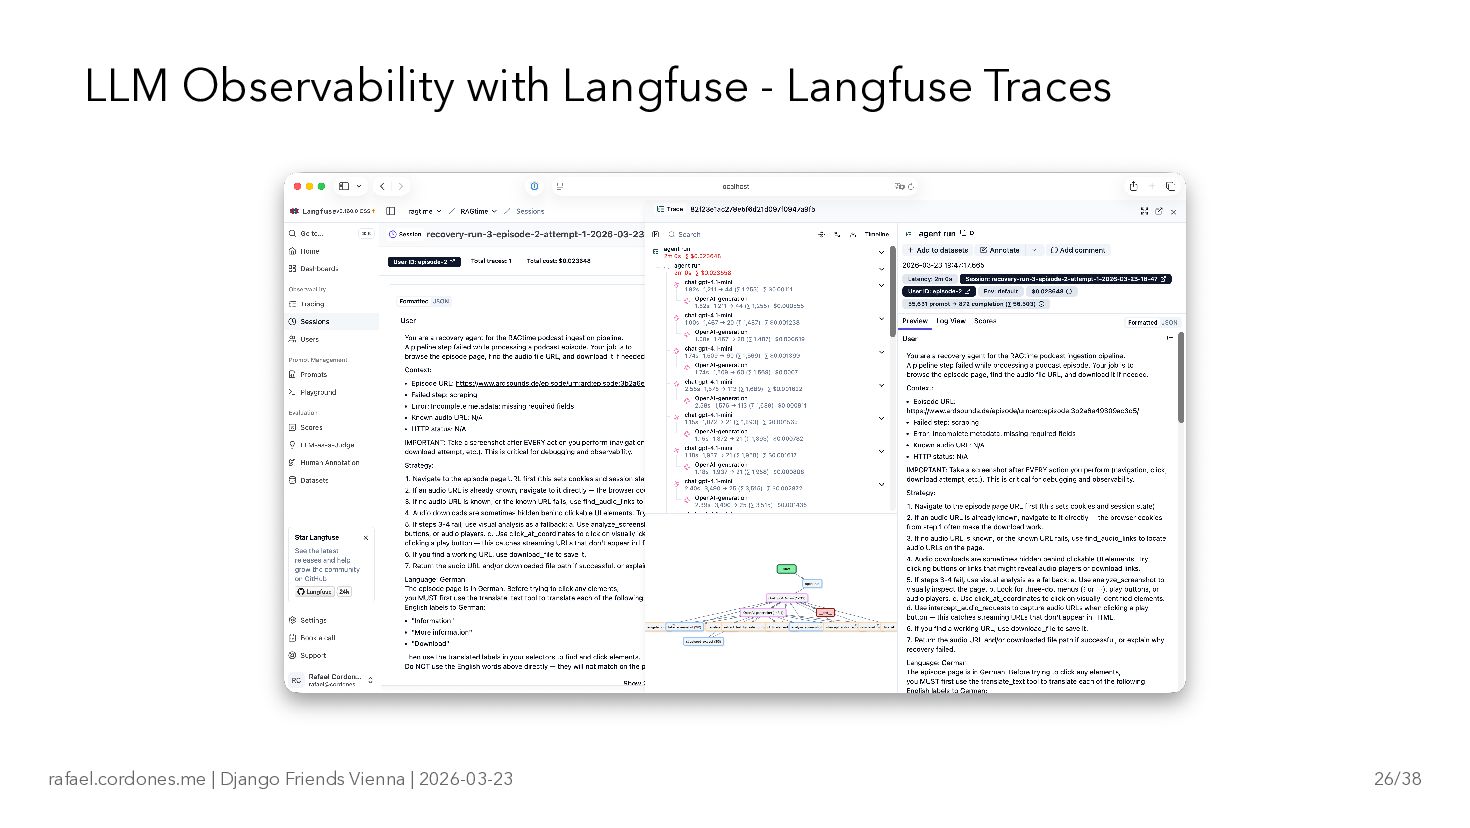The width and height of the screenshot is (1470, 828).
Task: Open Human Annotation in sidebar
Action: [x=329, y=463]
